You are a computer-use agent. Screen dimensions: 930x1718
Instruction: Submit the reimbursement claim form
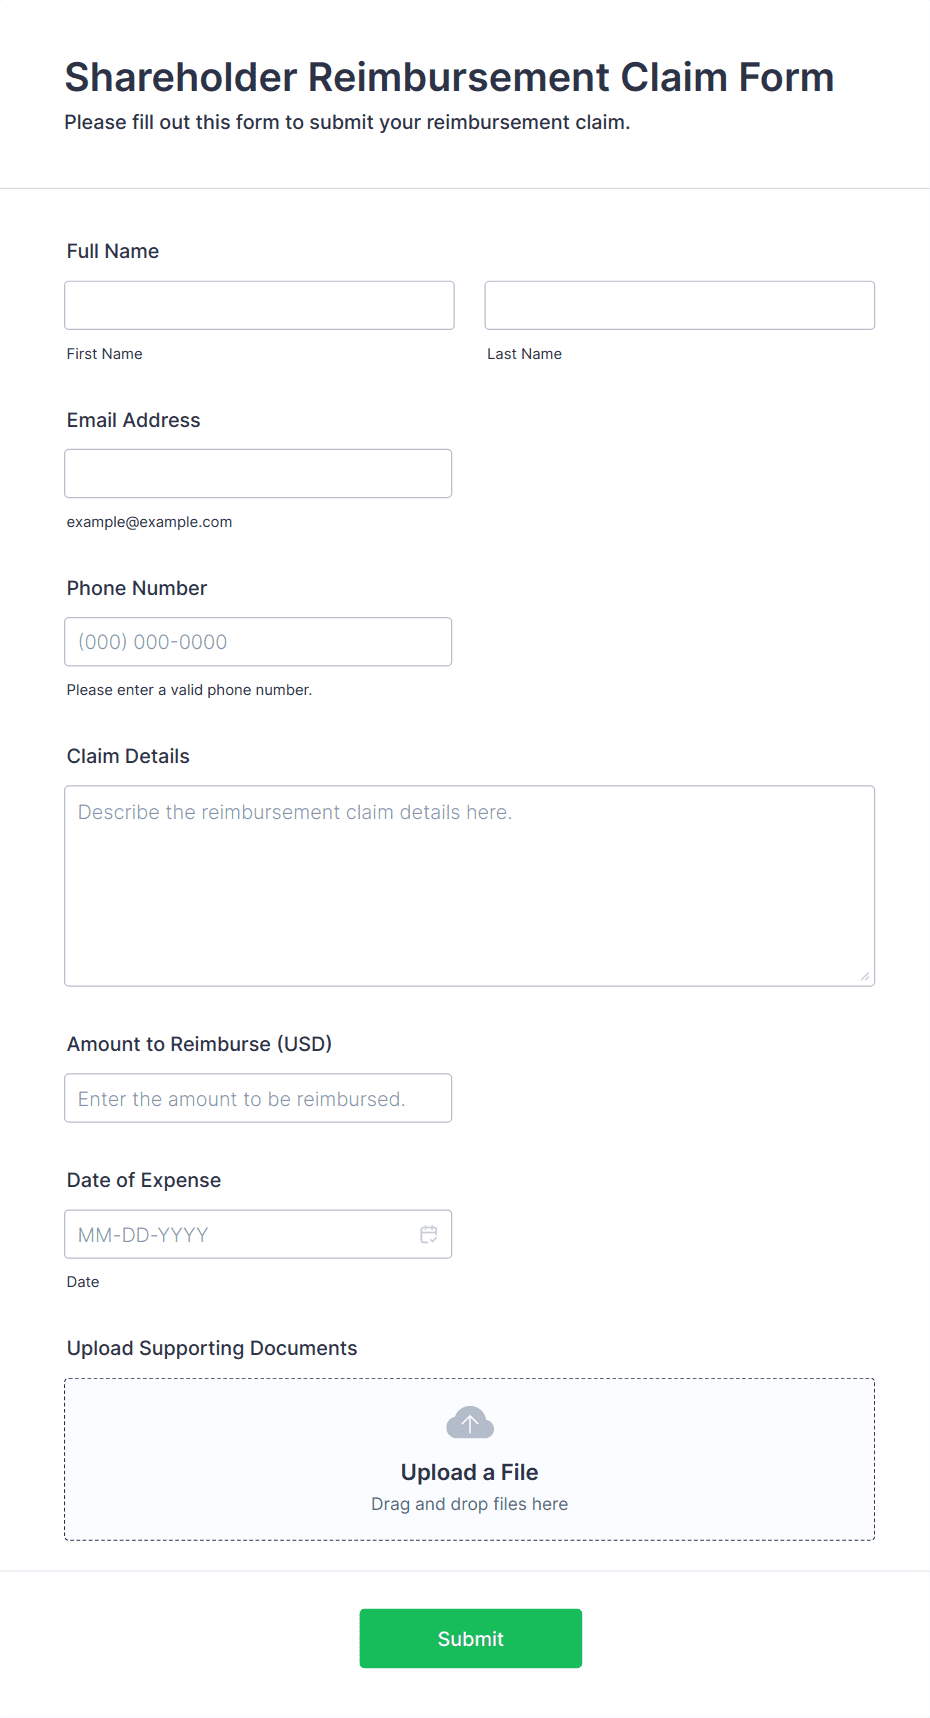(471, 1638)
